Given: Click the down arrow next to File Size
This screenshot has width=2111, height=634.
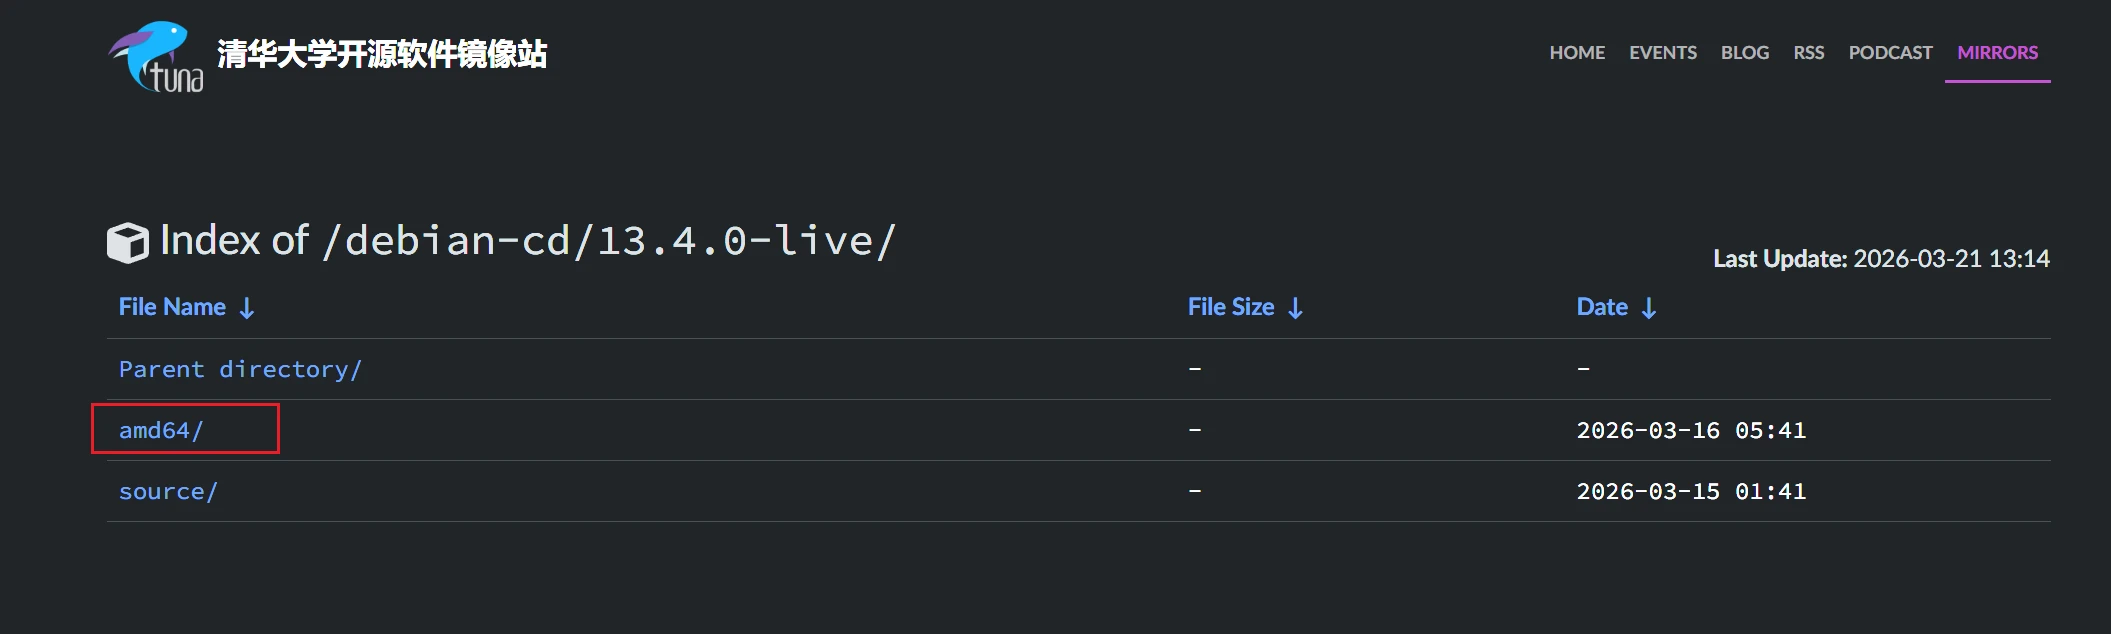Looking at the screenshot, I should coord(1295,308).
